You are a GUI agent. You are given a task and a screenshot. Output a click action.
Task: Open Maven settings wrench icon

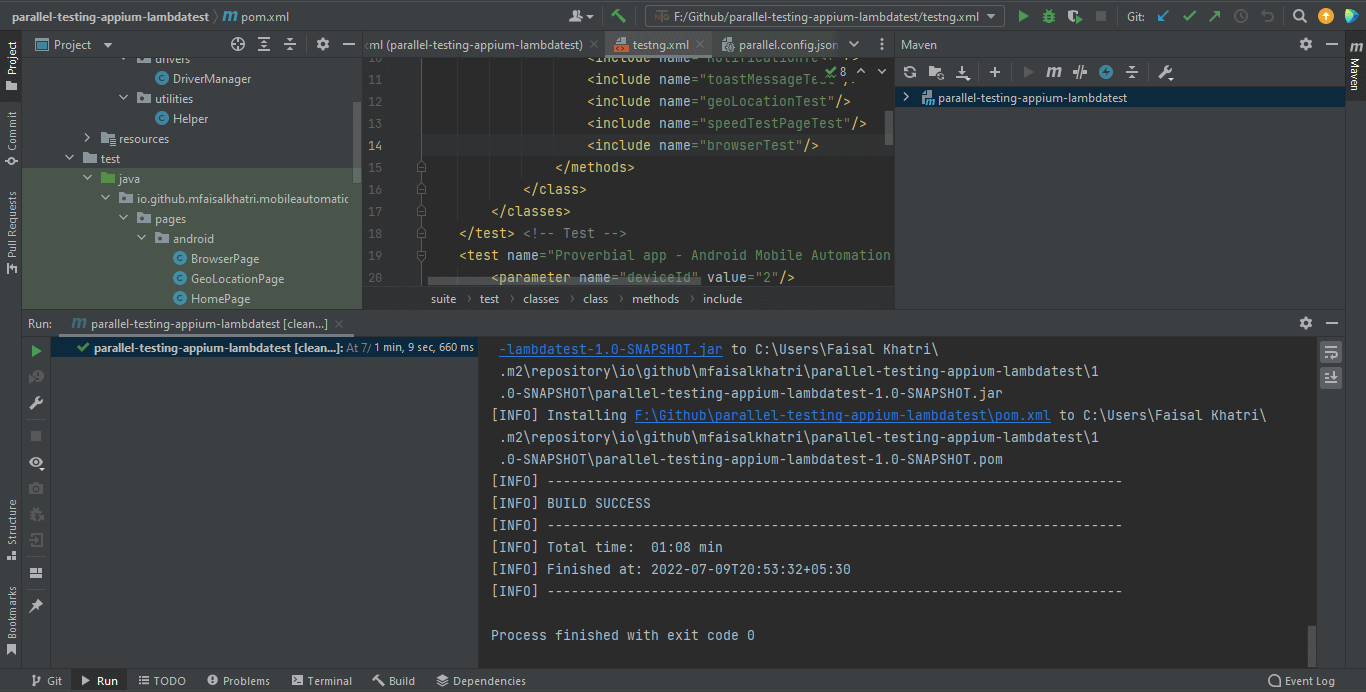click(1163, 72)
